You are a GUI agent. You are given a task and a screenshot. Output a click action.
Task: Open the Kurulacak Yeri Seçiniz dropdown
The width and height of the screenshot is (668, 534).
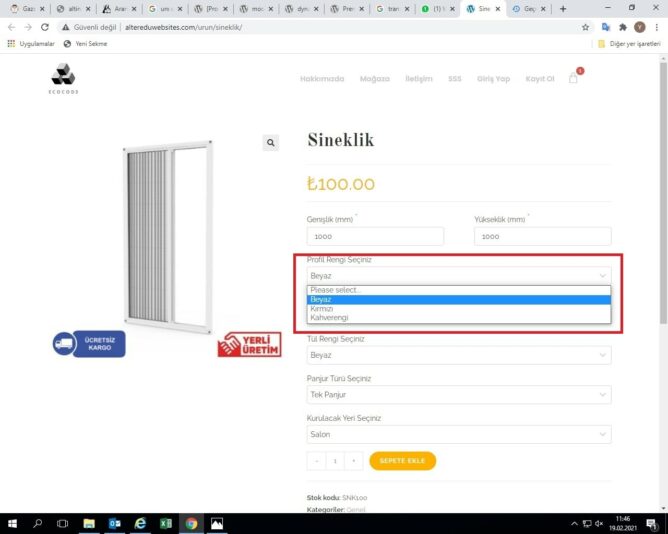pyautogui.click(x=459, y=434)
